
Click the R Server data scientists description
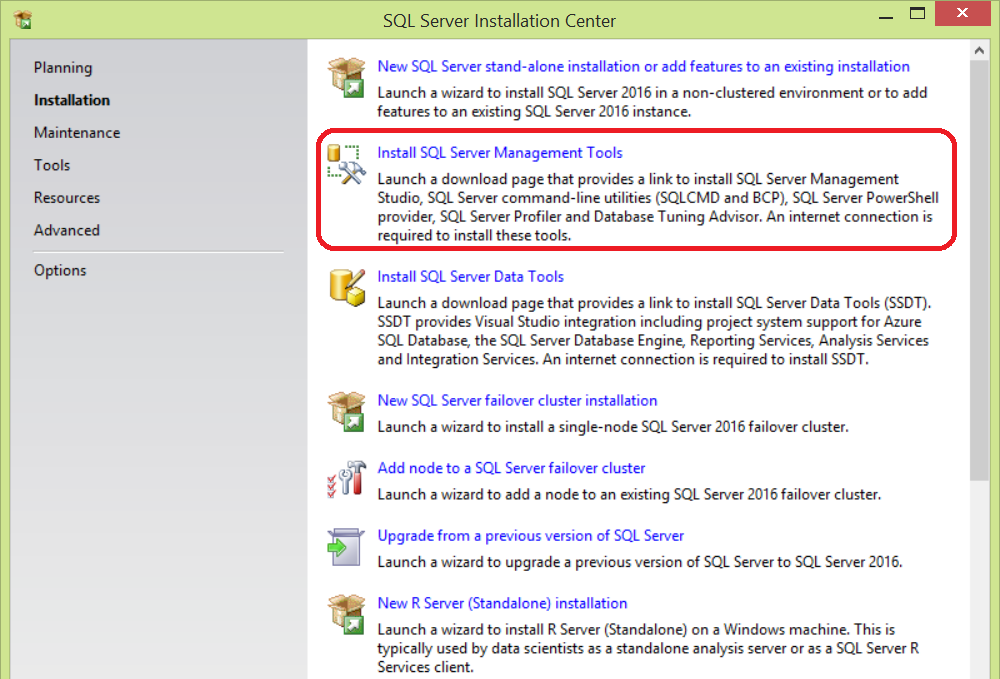pos(648,648)
